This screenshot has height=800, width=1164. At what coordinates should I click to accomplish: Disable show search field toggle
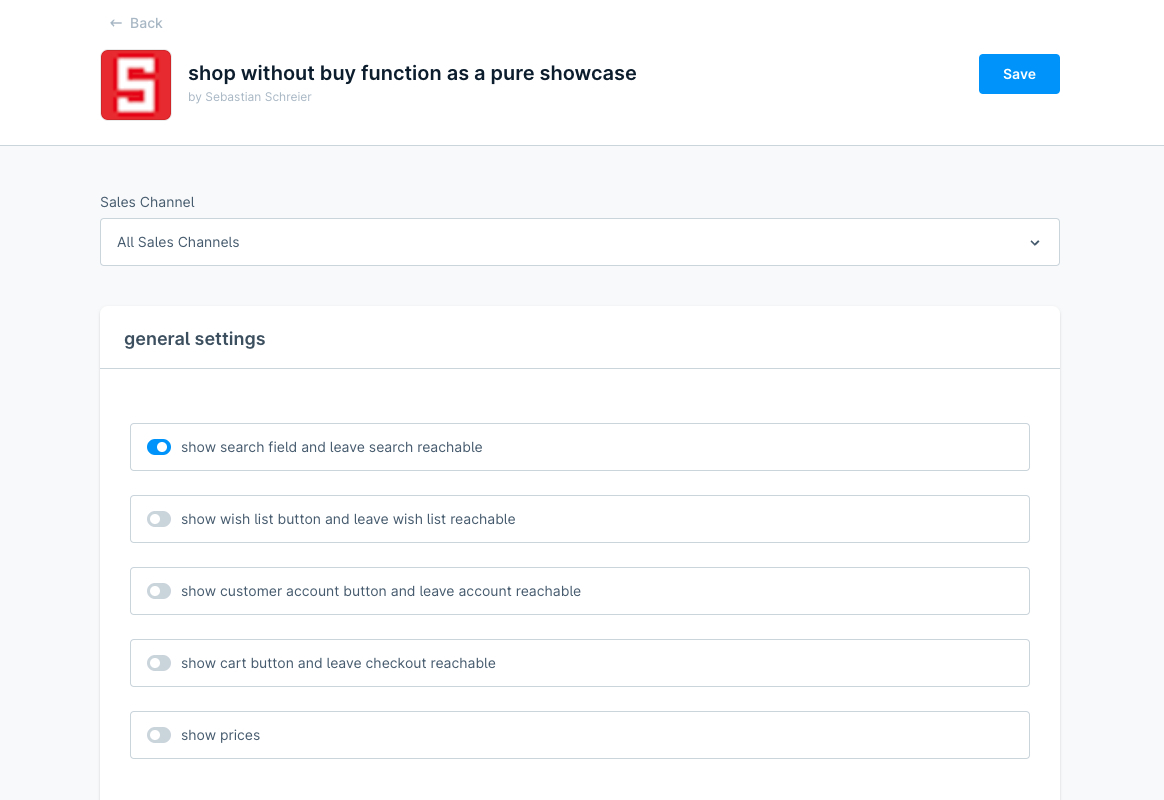[x=159, y=447]
